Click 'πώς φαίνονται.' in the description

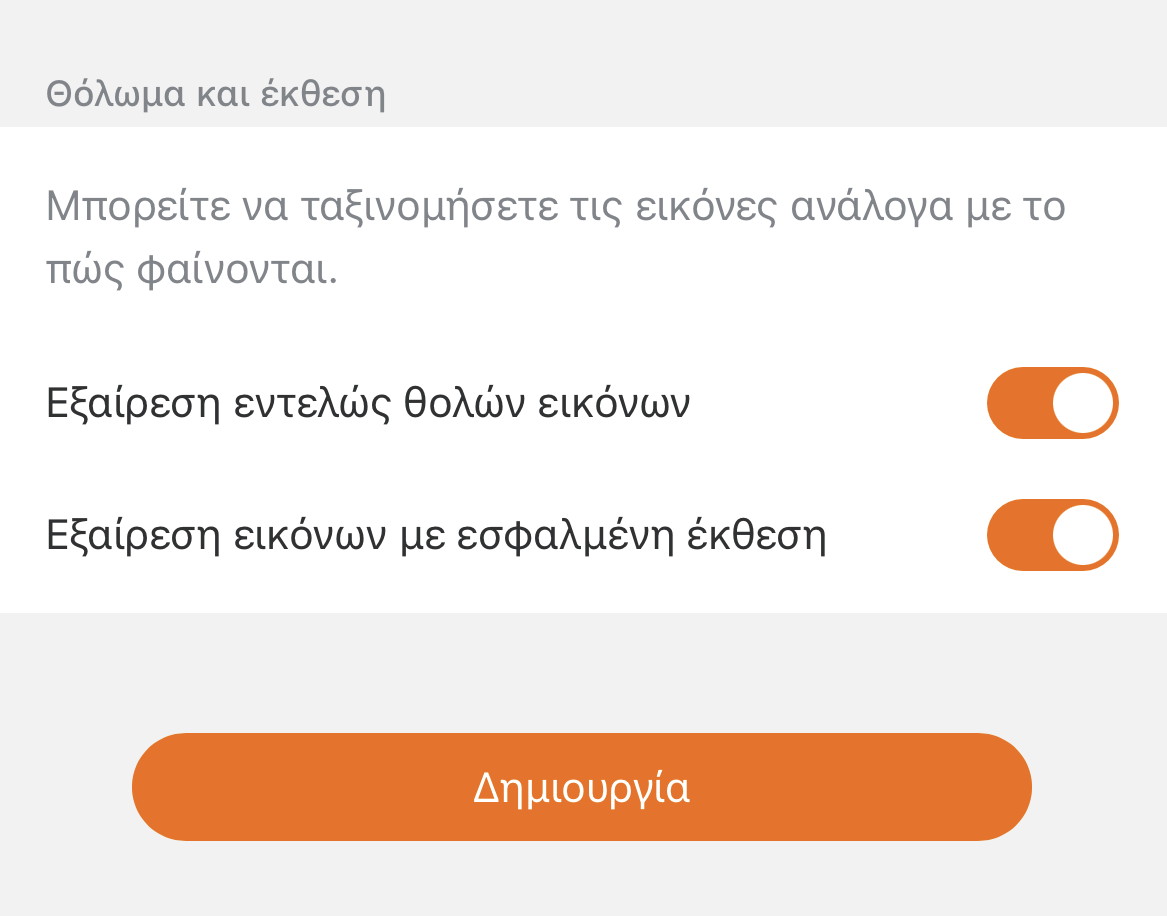192,271
